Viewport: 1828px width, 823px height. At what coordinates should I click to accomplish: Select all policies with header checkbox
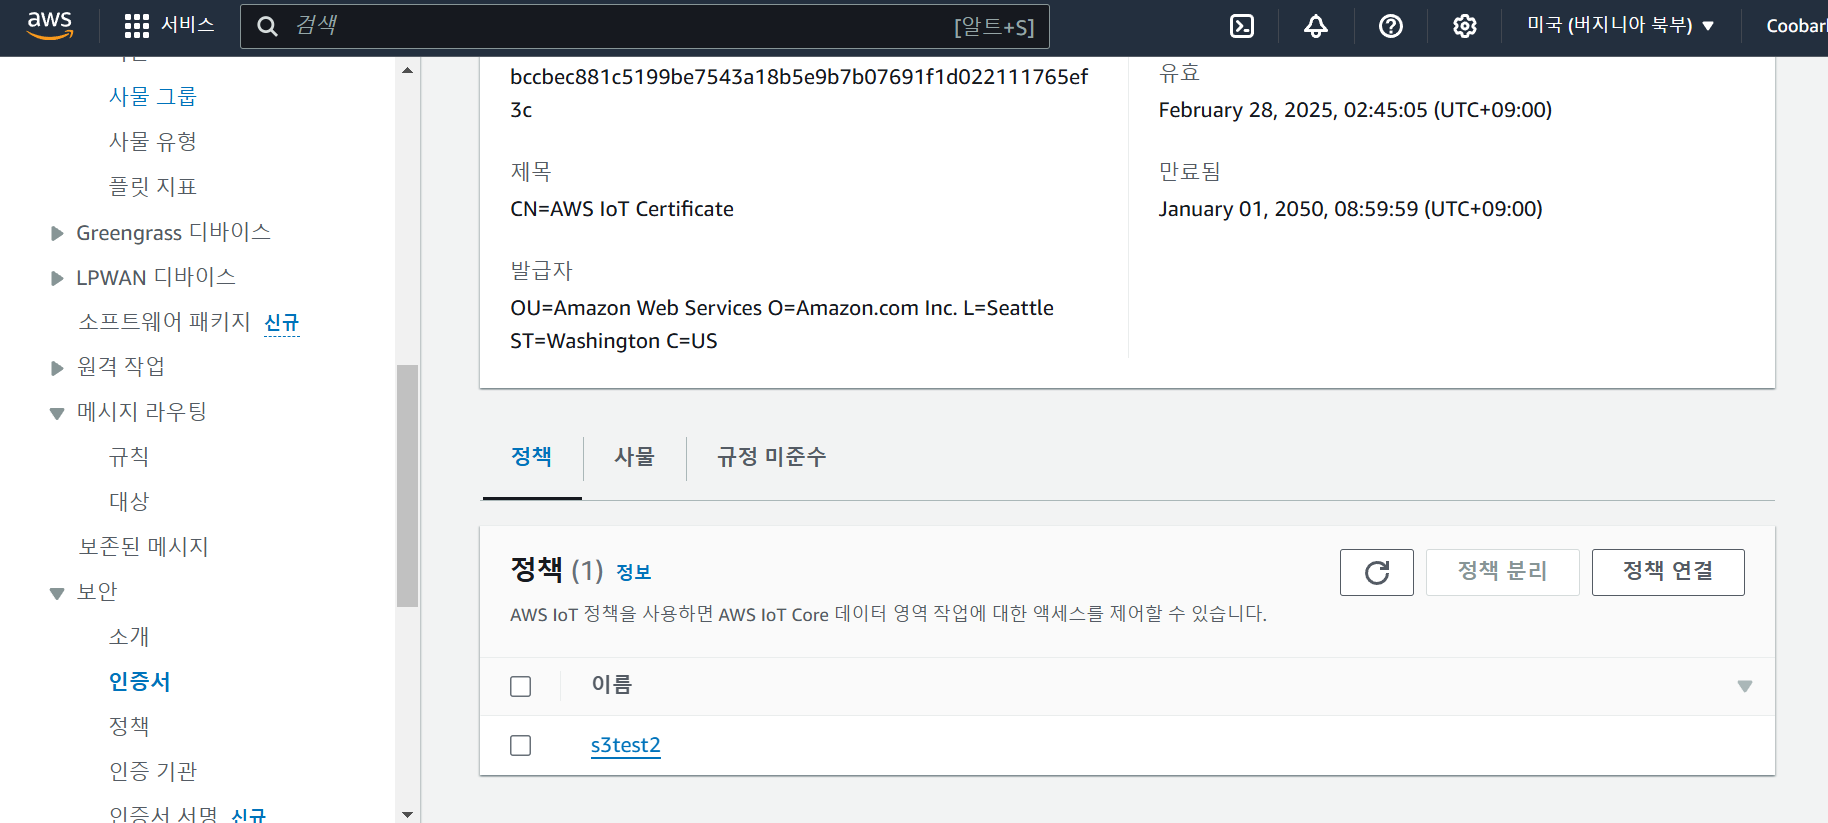521,686
